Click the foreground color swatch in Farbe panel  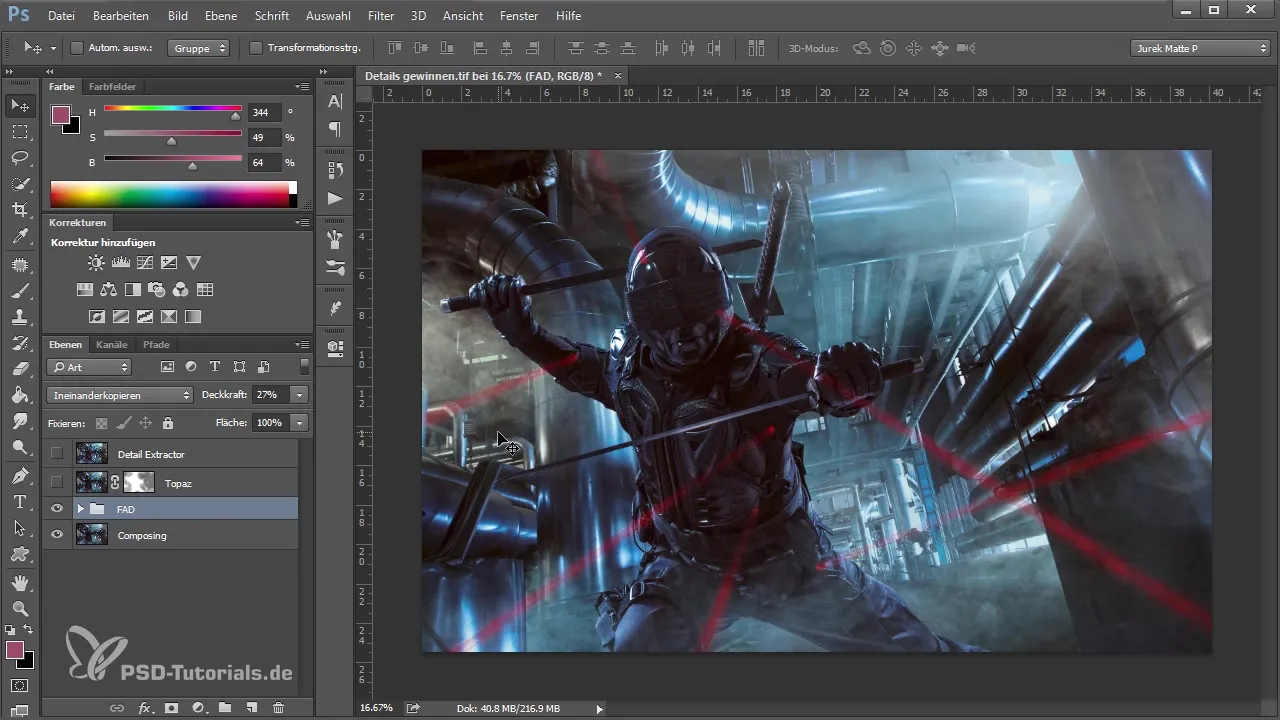click(61, 114)
